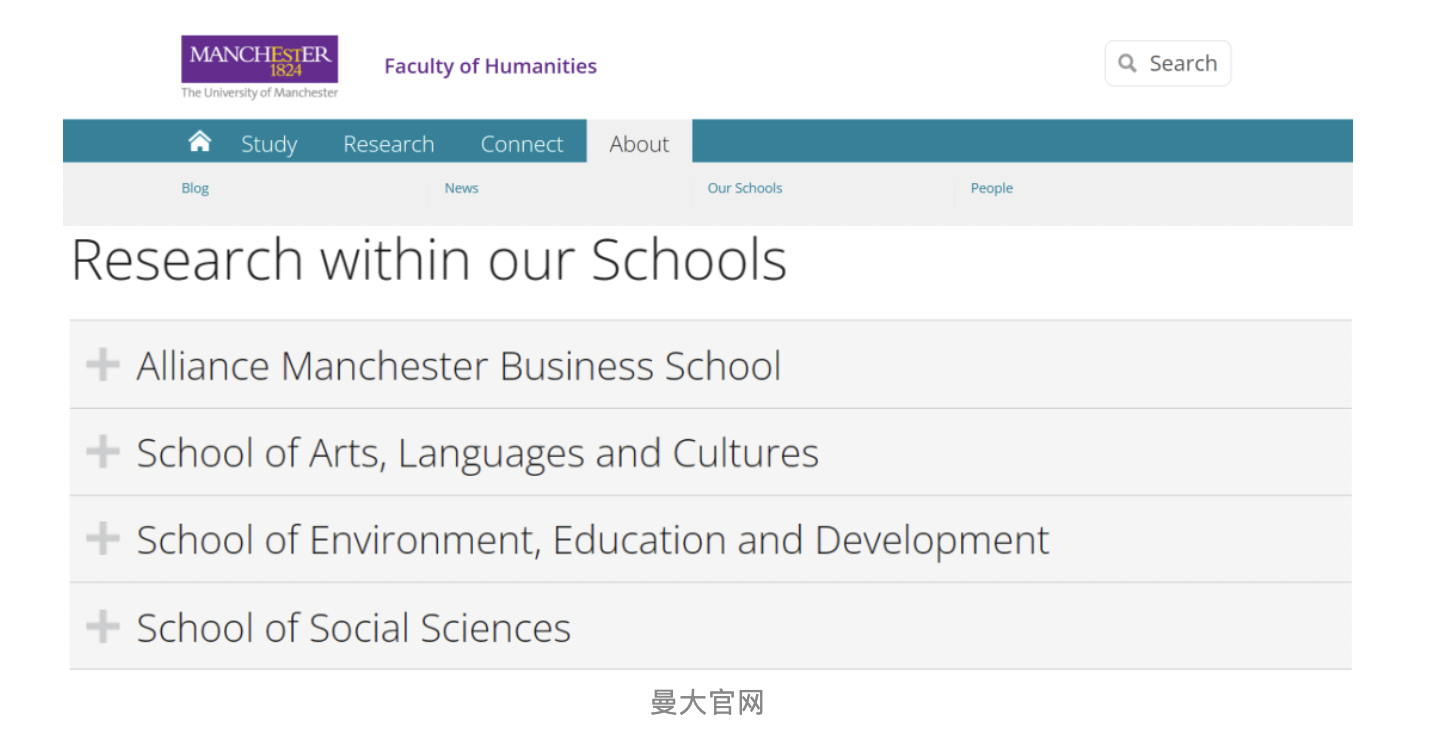This screenshot has width=1446, height=746.
Task: Open the Connect menu
Action: [x=522, y=144]
